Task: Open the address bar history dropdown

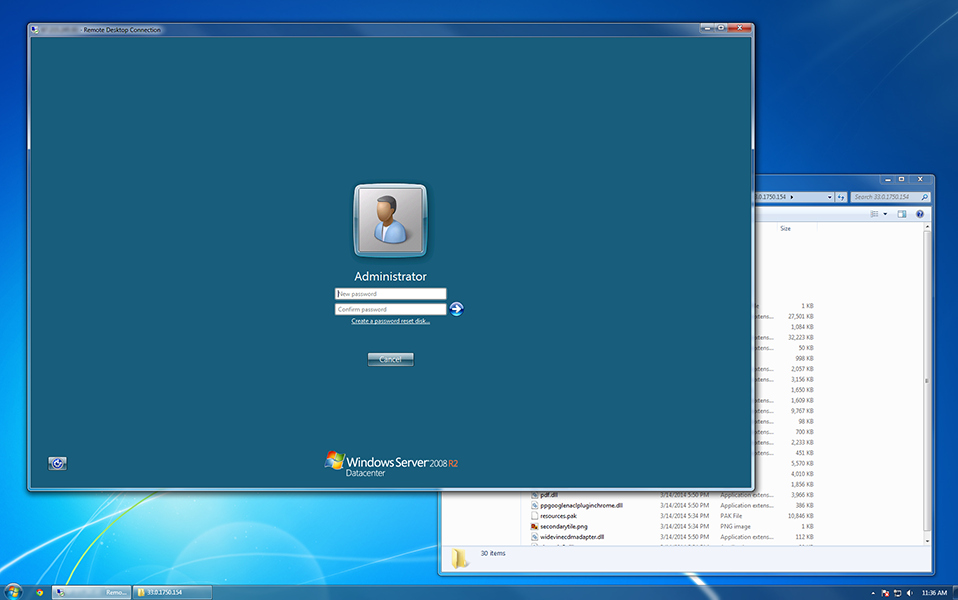Action: pos(829,197)
